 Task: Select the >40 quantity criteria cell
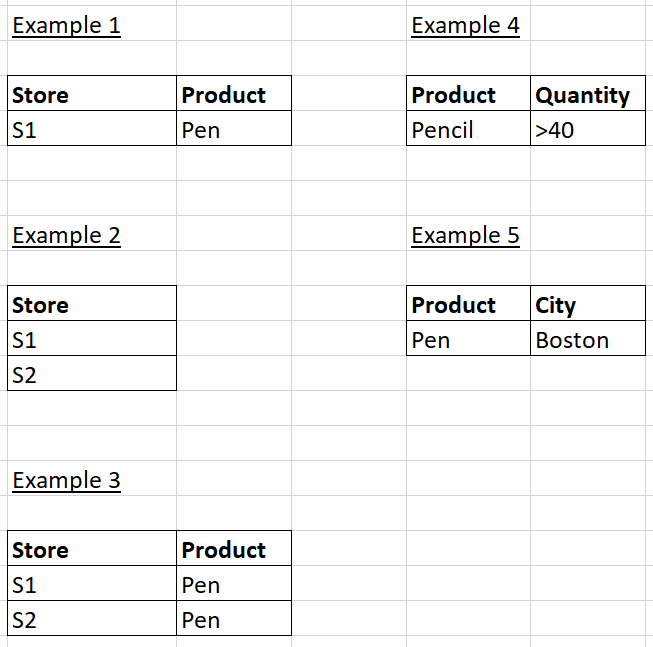[x=587, y=130]
